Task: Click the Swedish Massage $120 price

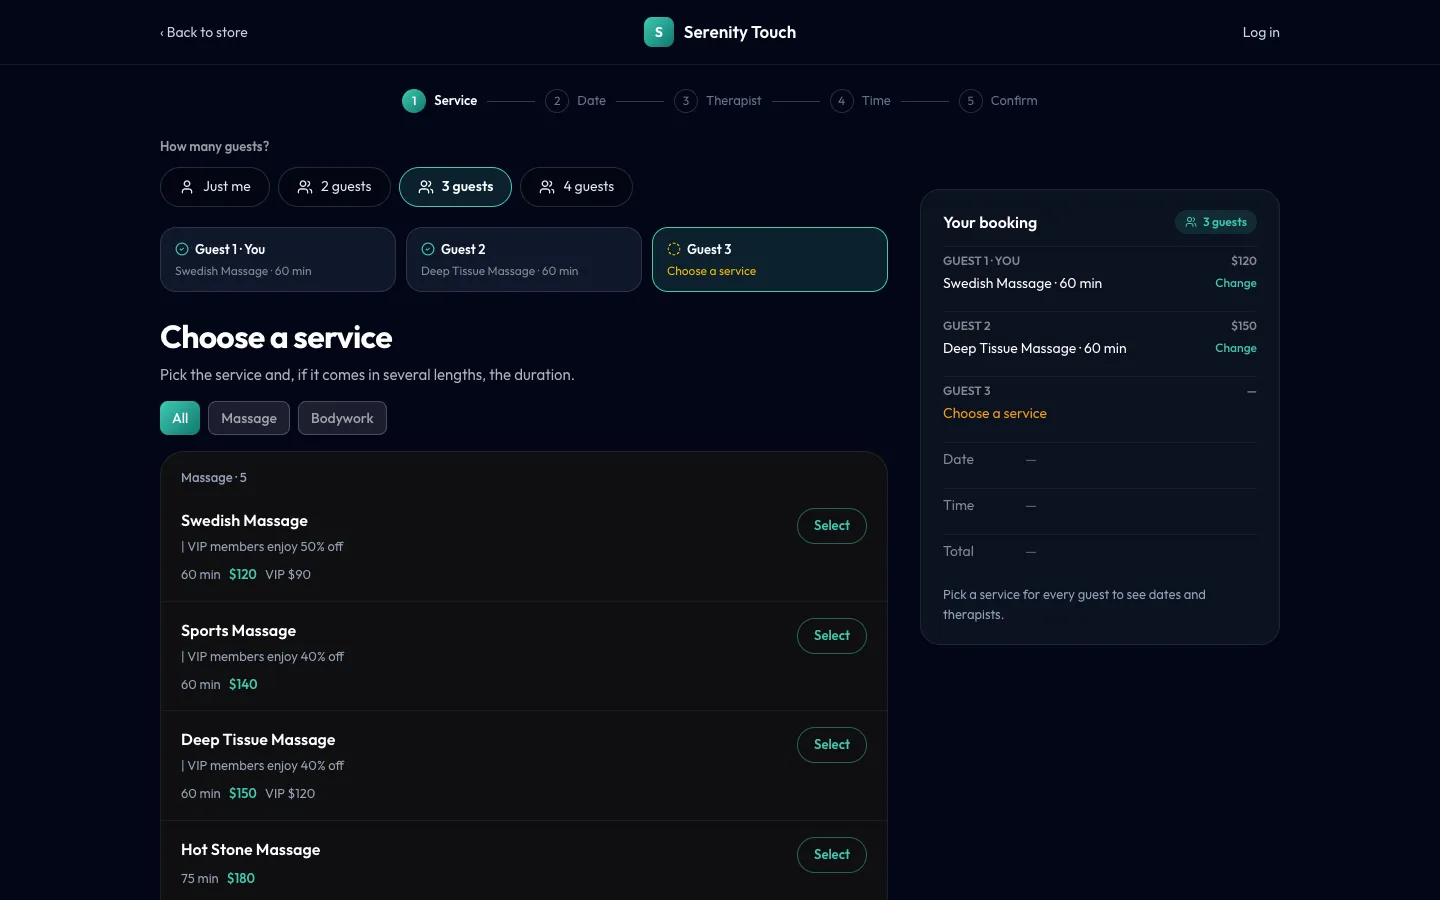Action: click(243, 574)
